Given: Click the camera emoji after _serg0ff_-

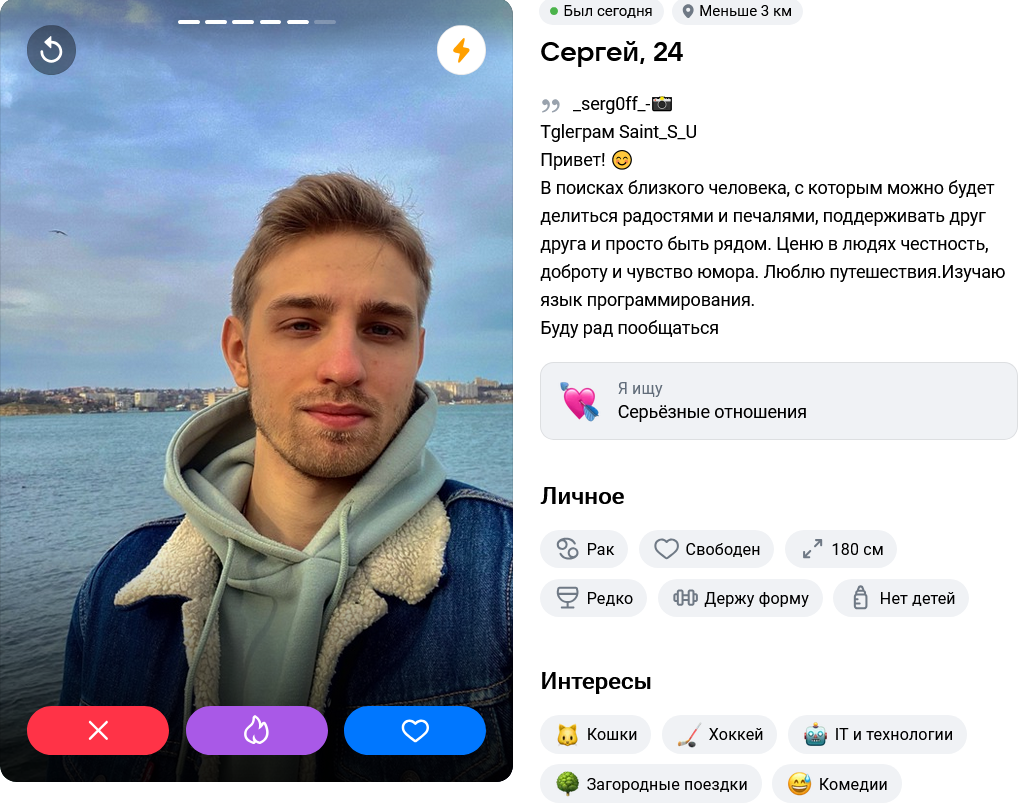Looking at the screenshot, I should pos(662,103).
